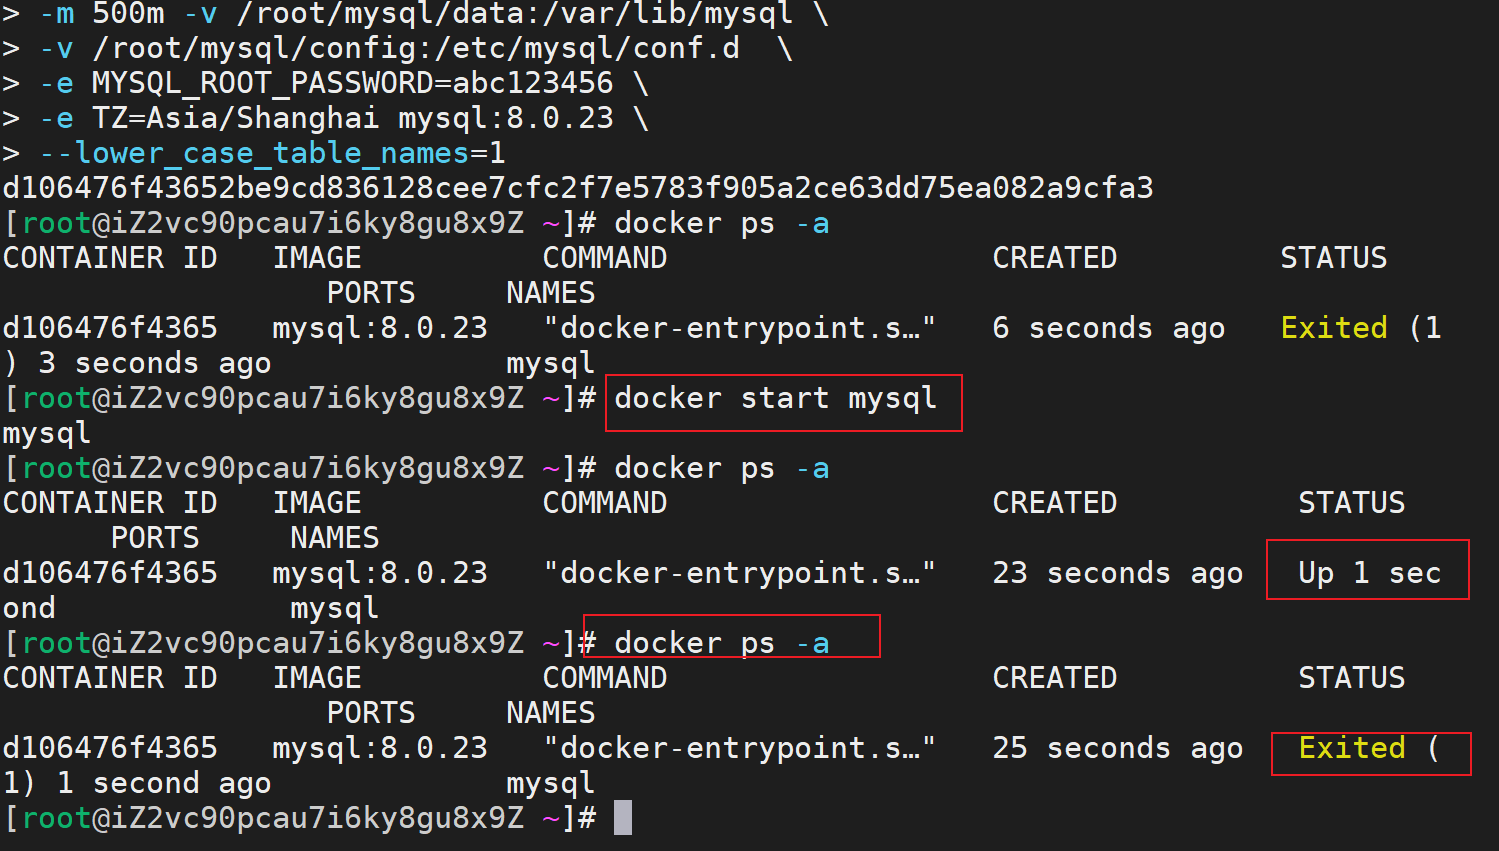Click the "23 seconds ago" created time
Viewport: 1499px width, 851px height.
coord(1117,573)
